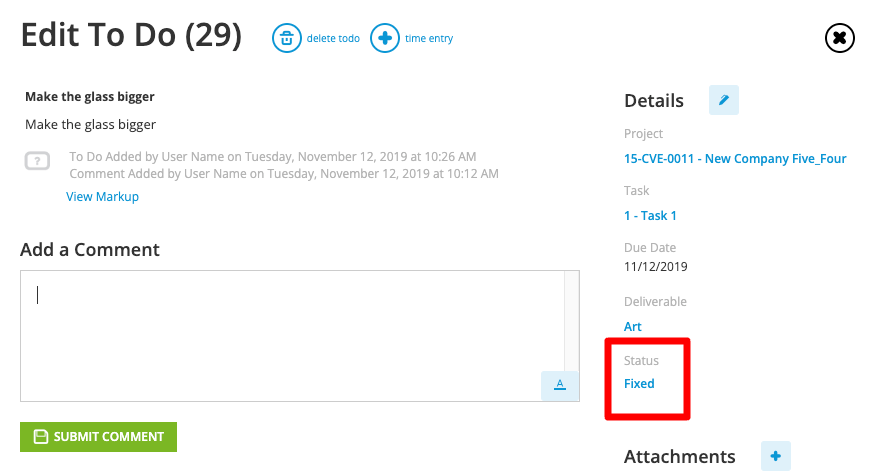Open the Art deliverable link
This screenshot has height=471, width=890.
632,327
